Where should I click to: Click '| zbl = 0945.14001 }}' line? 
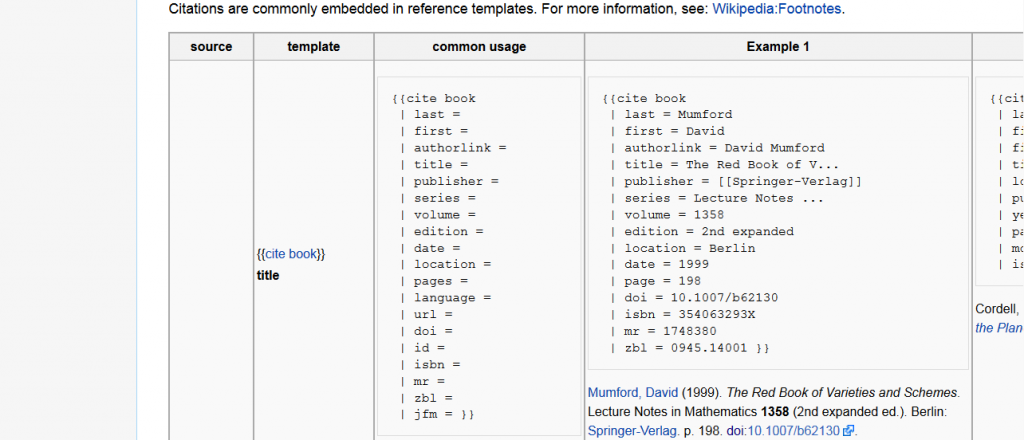tap(690, 349)
